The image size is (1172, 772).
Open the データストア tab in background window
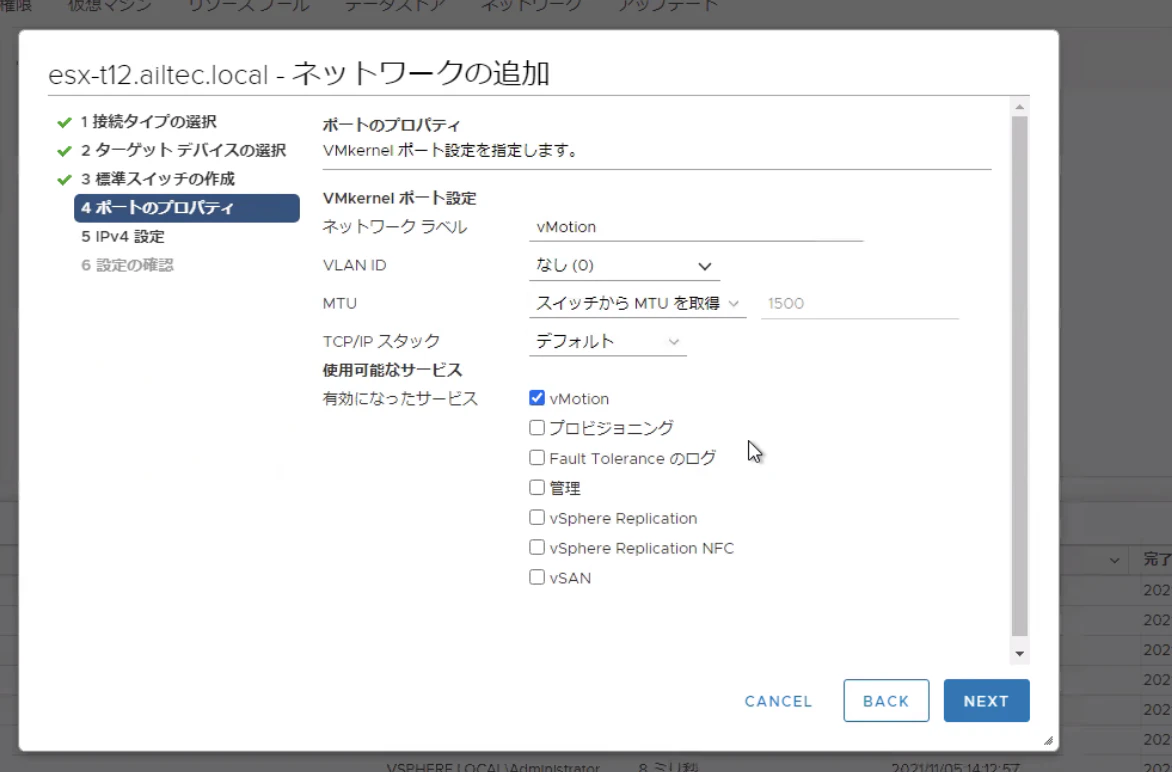[395, 6]
